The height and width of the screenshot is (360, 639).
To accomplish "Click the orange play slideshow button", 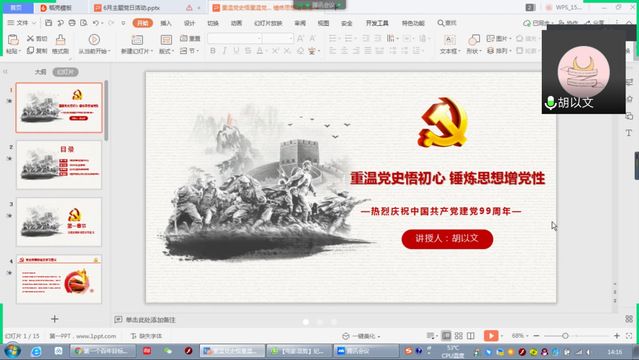I will pyautogui.click(x=491, y=336).
